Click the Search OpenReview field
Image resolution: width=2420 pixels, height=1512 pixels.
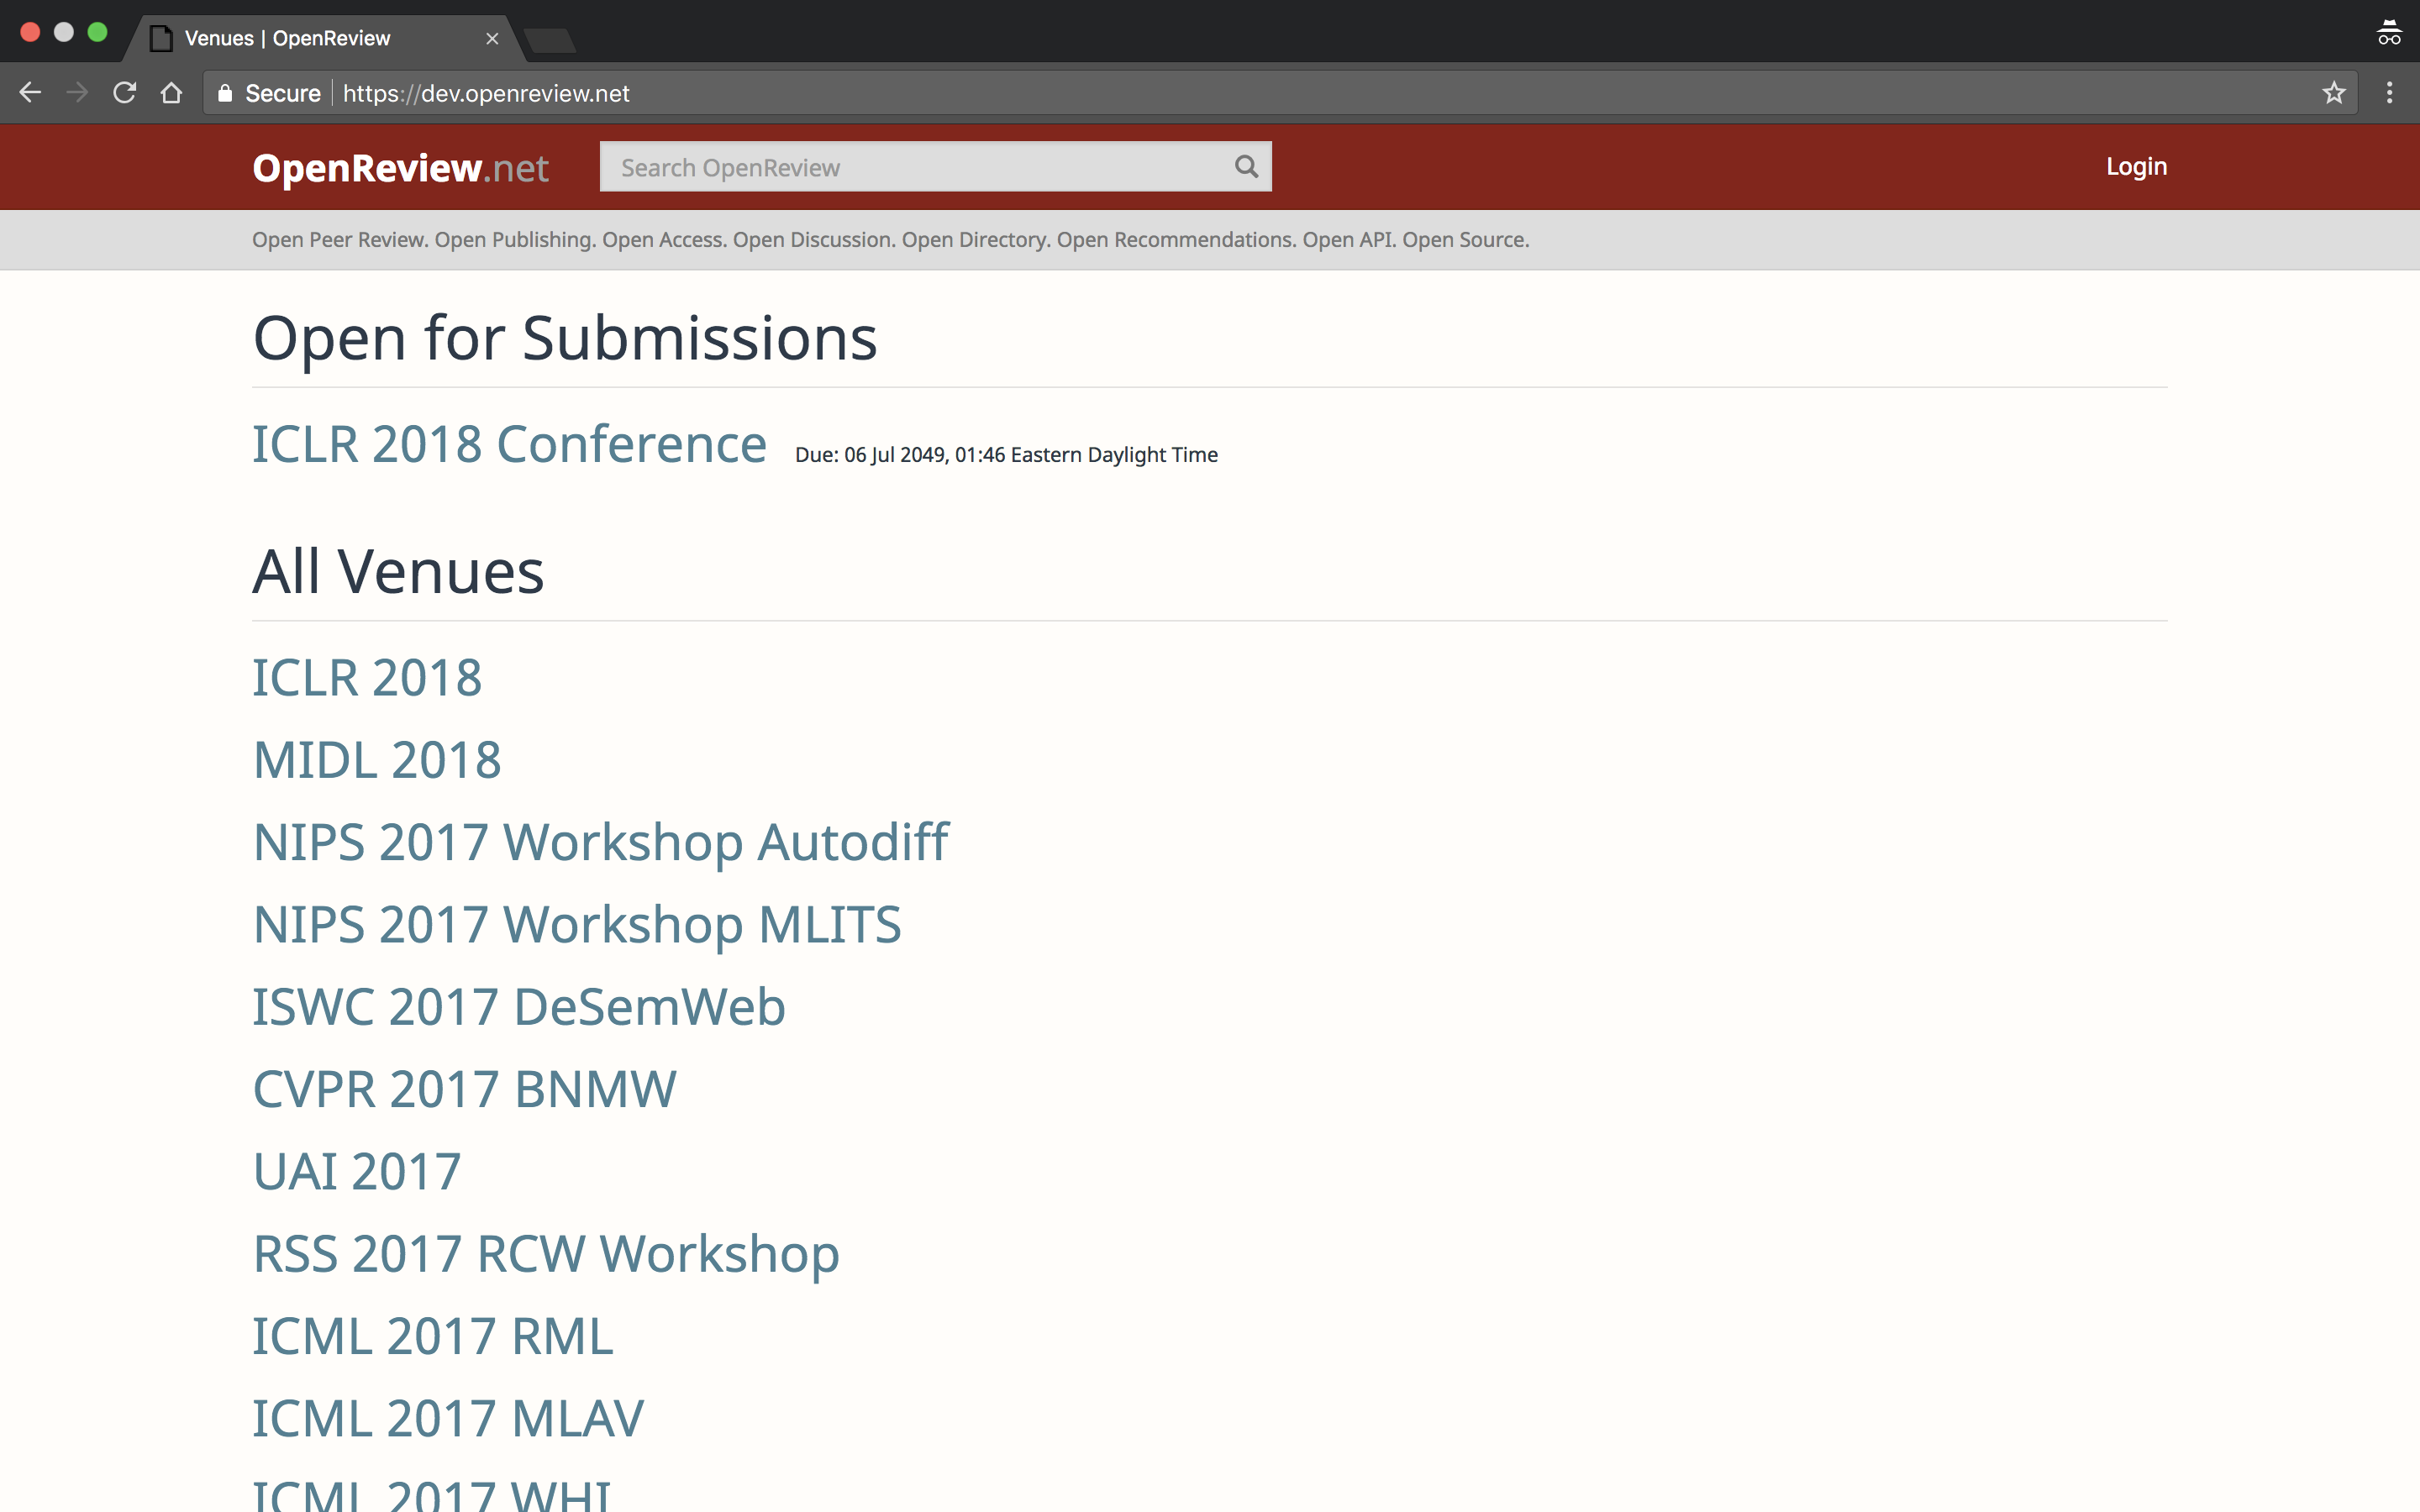click(x=935, y=166)
